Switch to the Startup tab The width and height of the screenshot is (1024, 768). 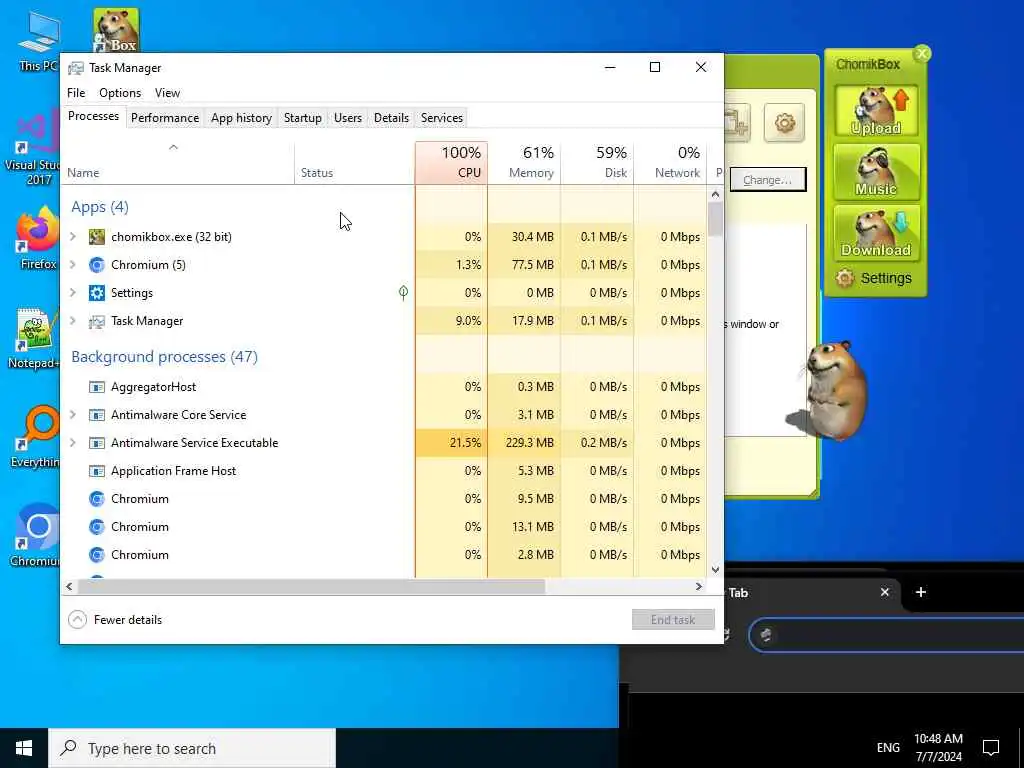[302, 118]
